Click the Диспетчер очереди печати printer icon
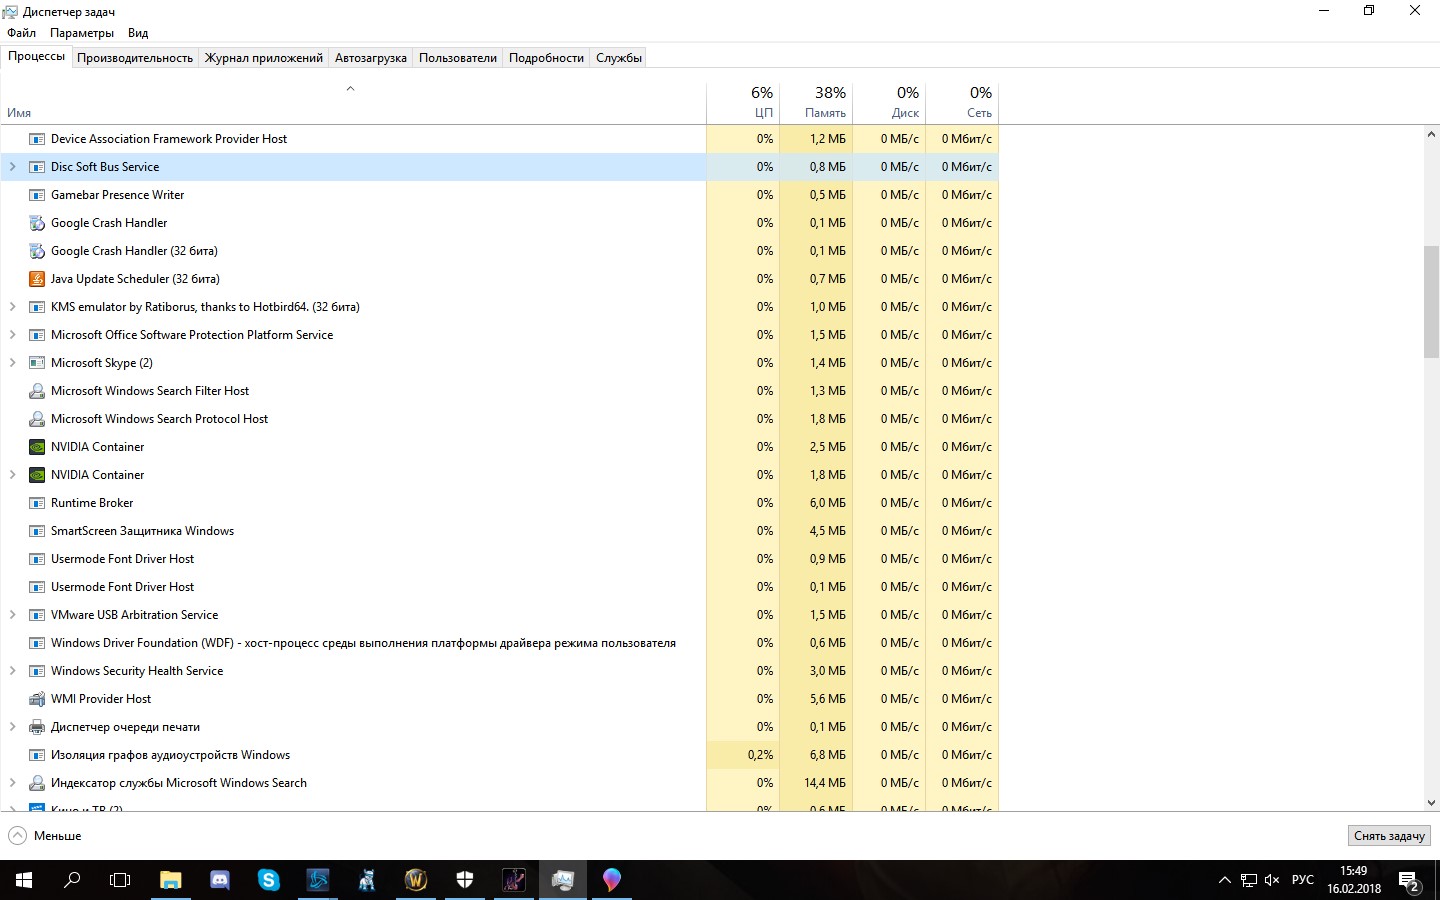 point(37,727)
